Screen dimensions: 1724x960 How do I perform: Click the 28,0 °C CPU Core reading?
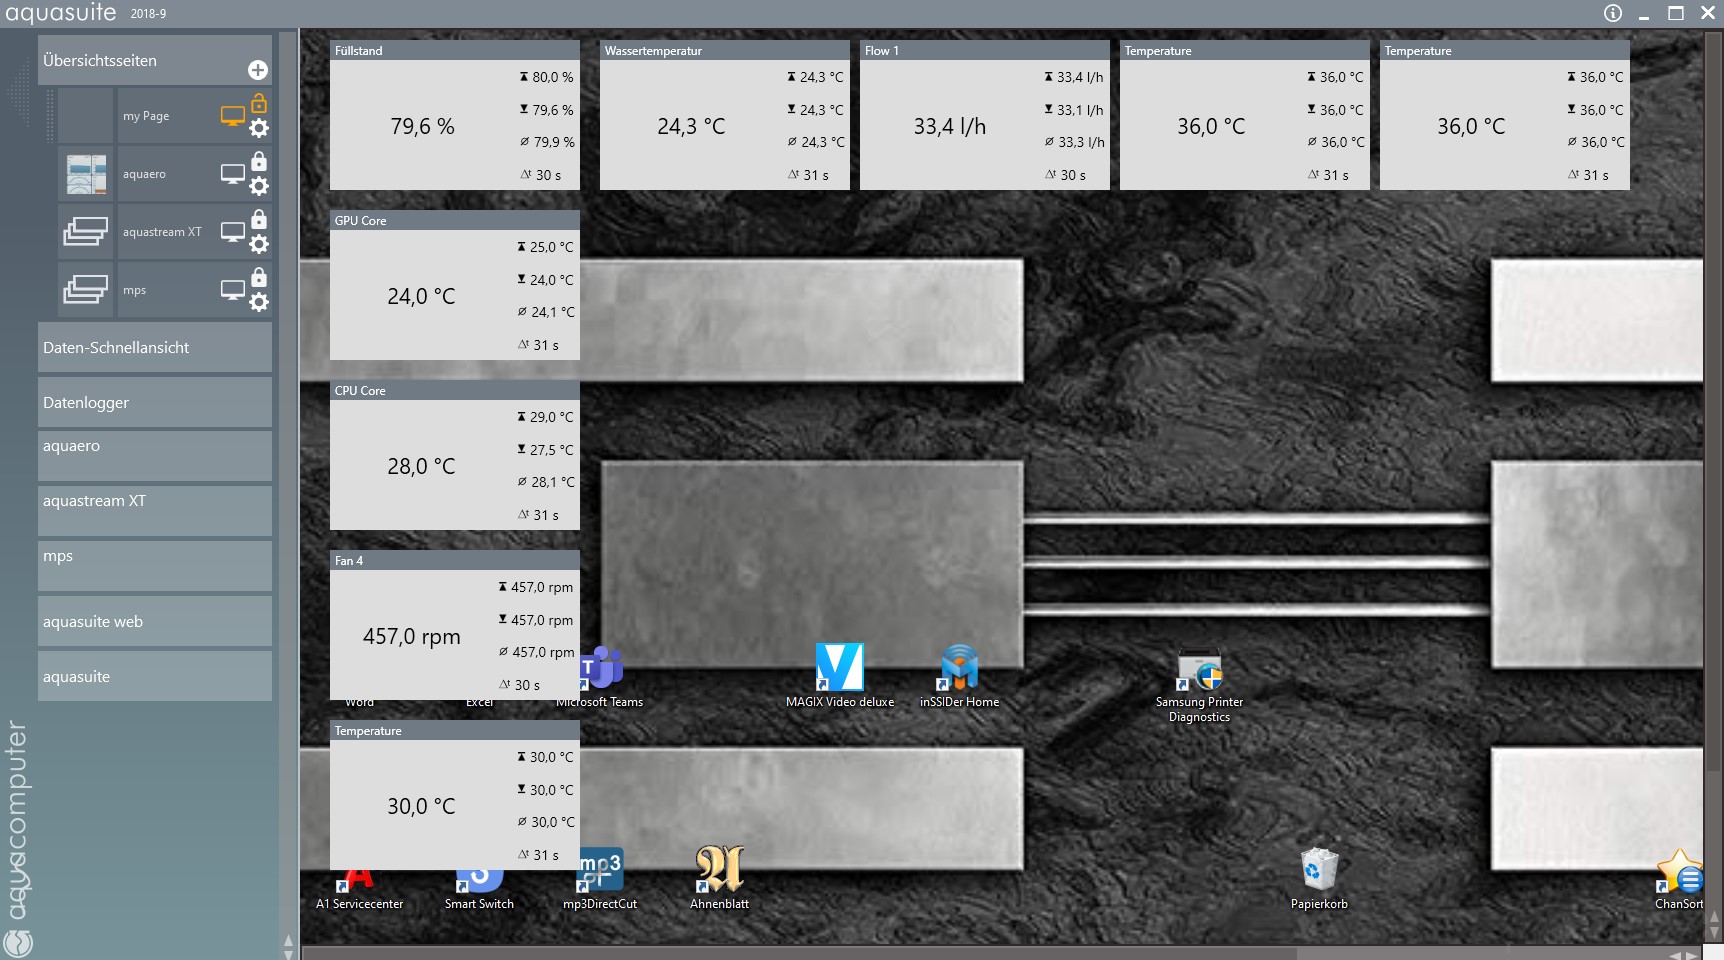421,466
